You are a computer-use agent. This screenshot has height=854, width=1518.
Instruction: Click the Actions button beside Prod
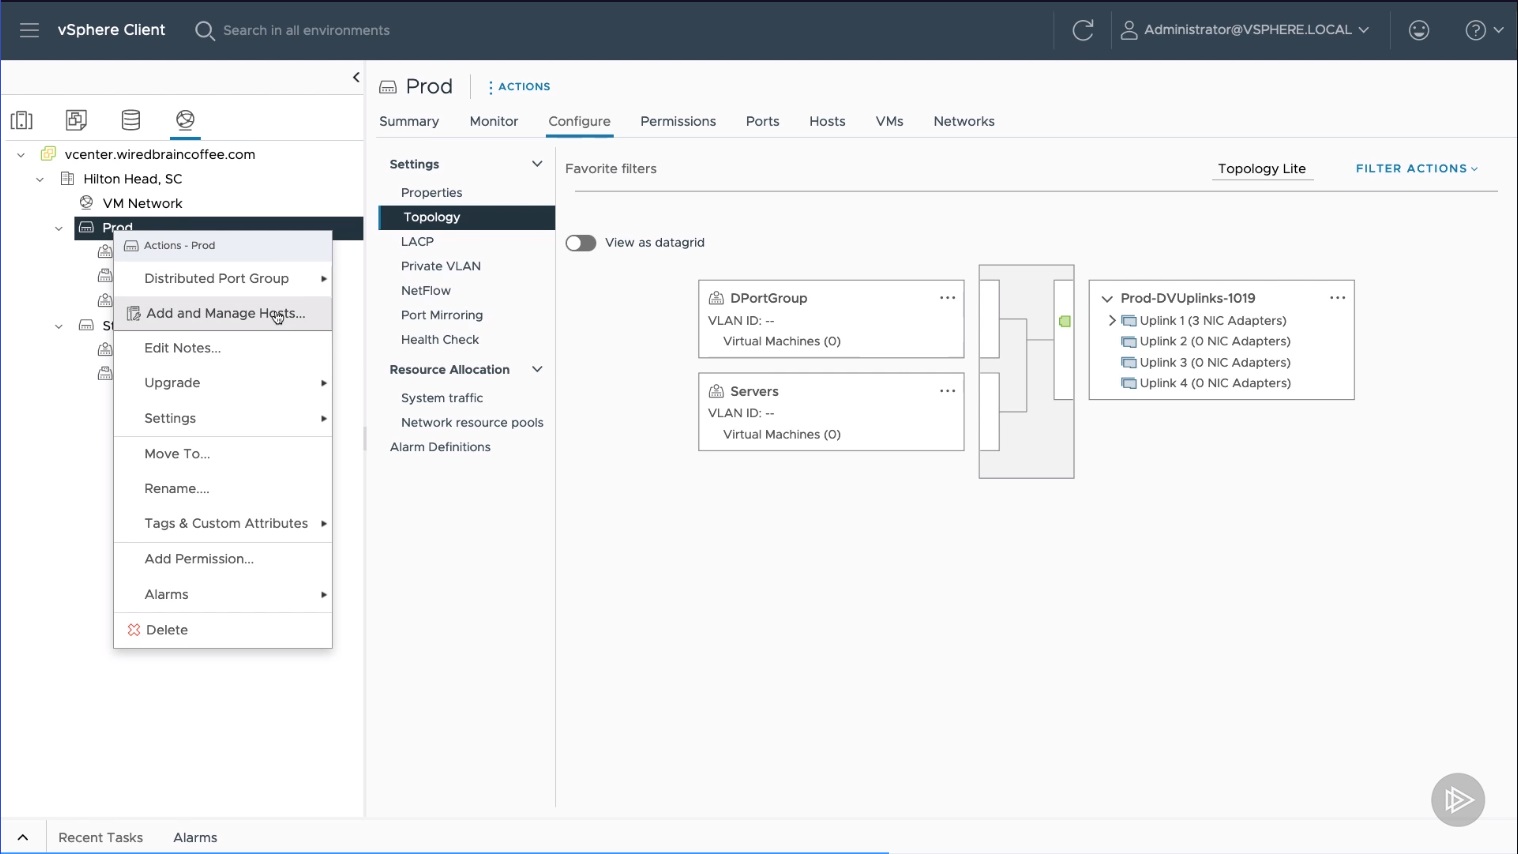point(519,87)
